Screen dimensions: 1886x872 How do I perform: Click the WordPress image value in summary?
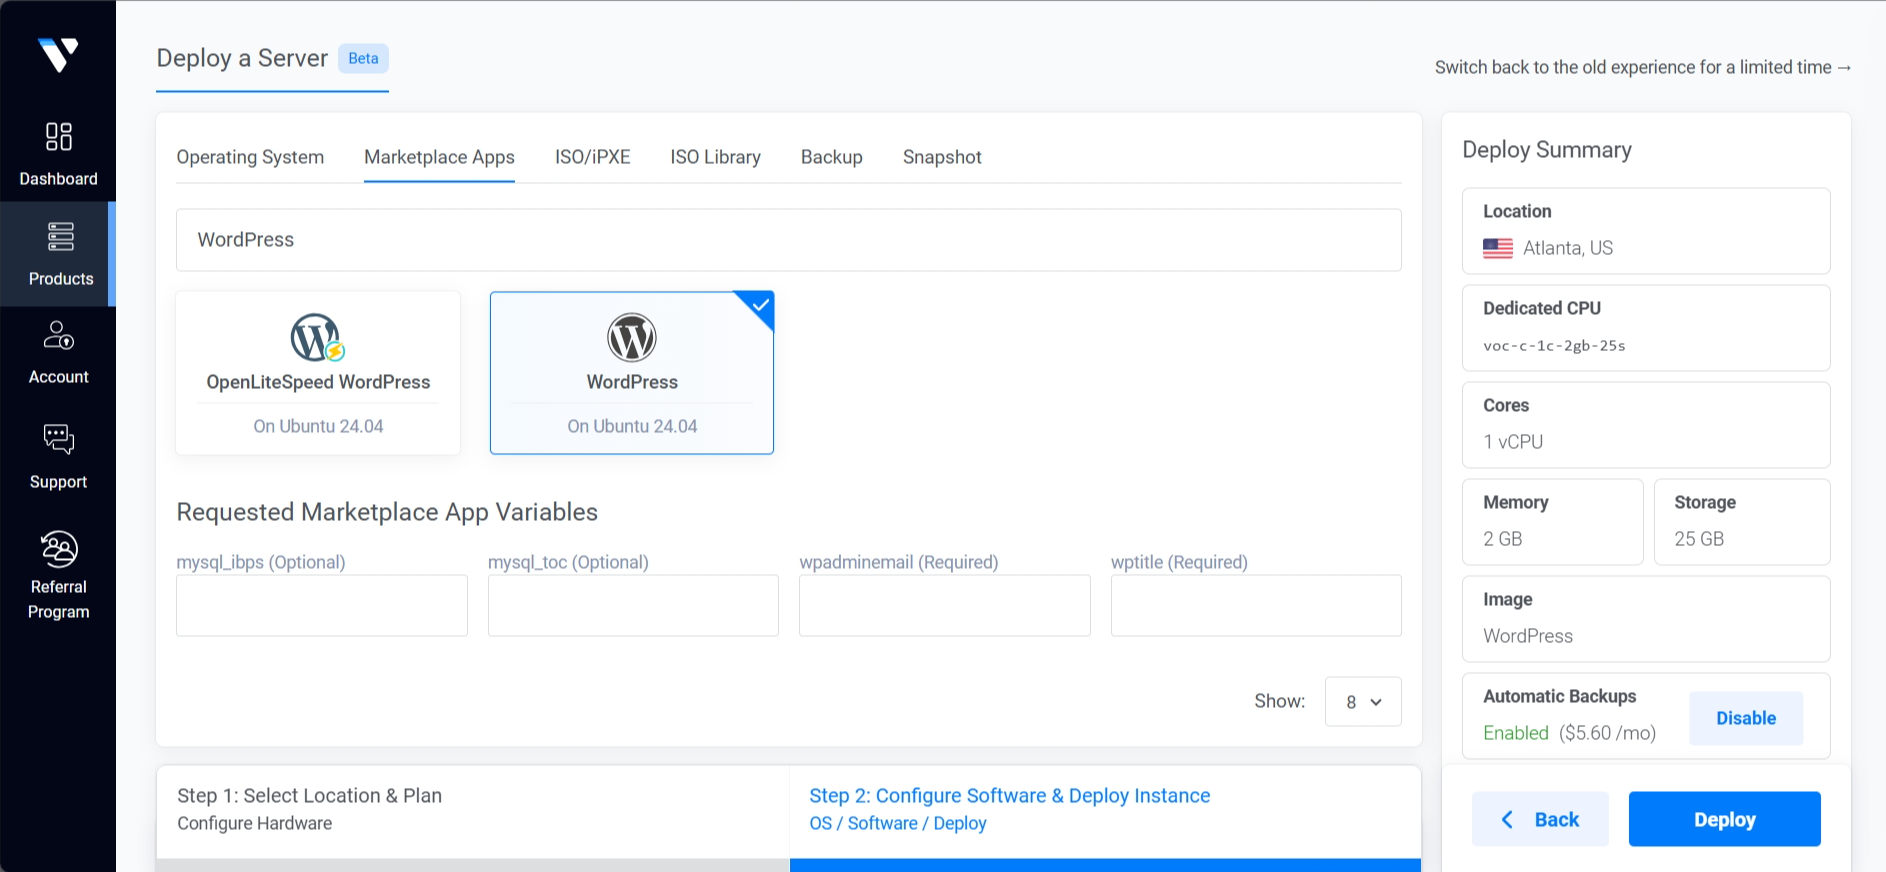1528,636
